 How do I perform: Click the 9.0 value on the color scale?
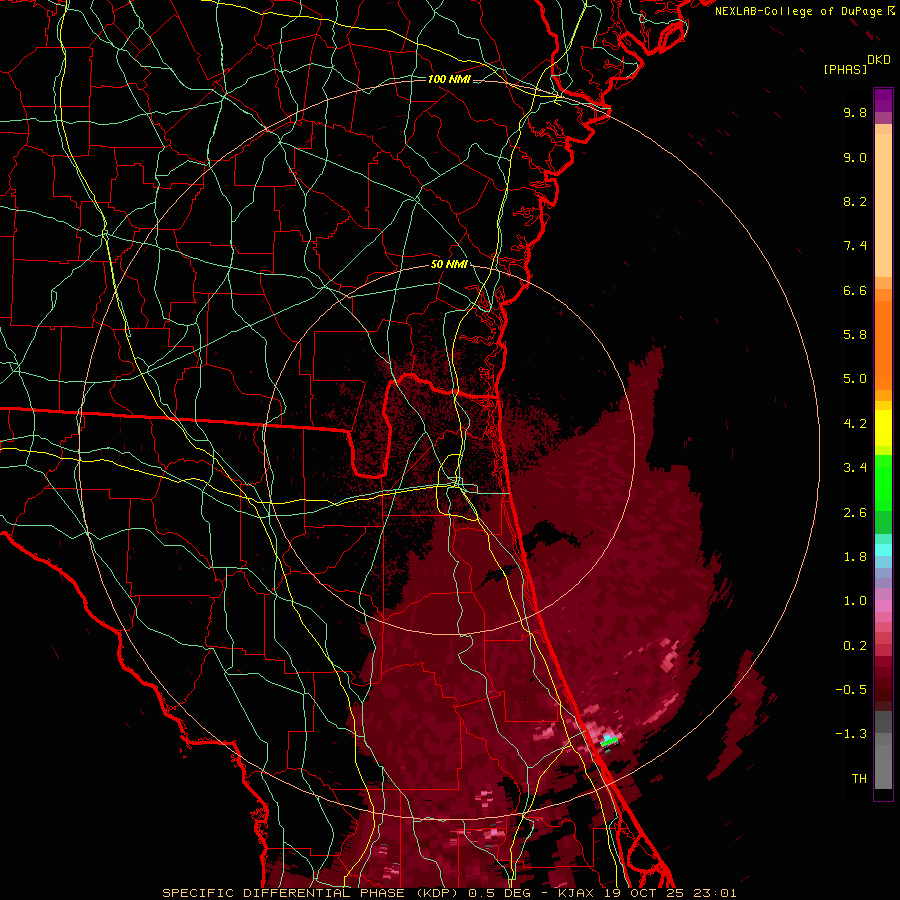855,157
